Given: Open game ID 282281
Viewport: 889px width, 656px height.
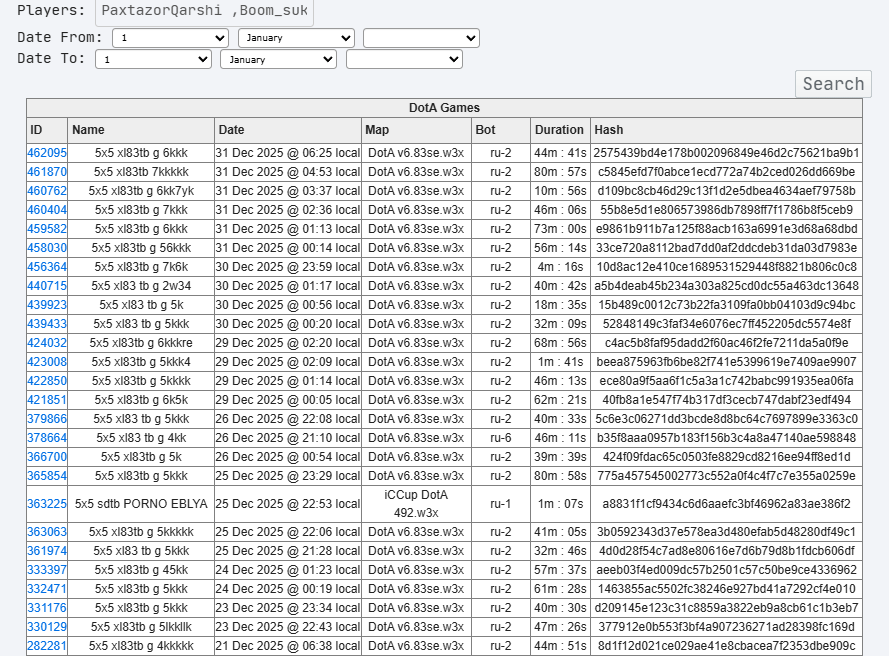Looking at the screenshot, I should (47, 646).
